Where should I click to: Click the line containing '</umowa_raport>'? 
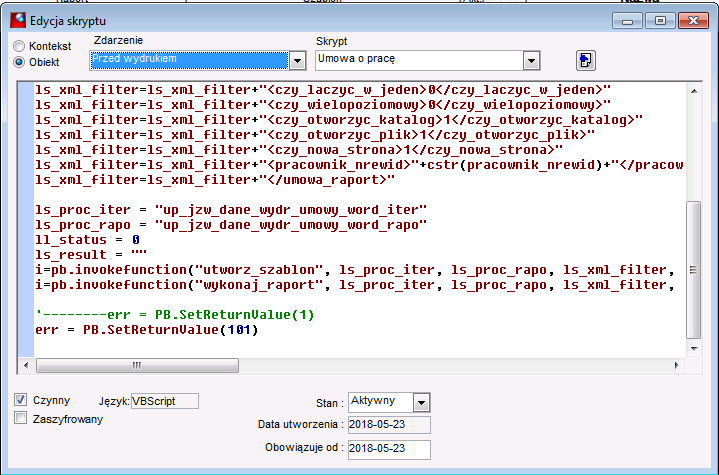[215, 180]
